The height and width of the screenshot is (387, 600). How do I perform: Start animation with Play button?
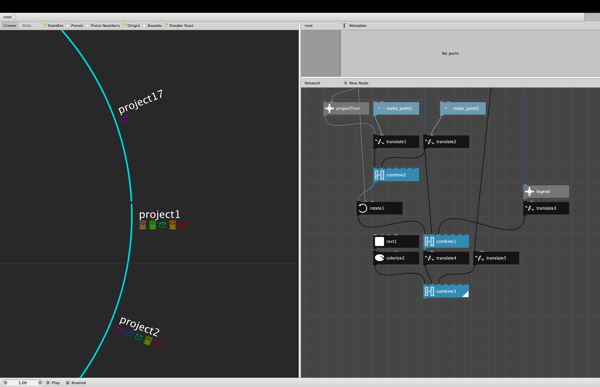[x=53, y=383]
